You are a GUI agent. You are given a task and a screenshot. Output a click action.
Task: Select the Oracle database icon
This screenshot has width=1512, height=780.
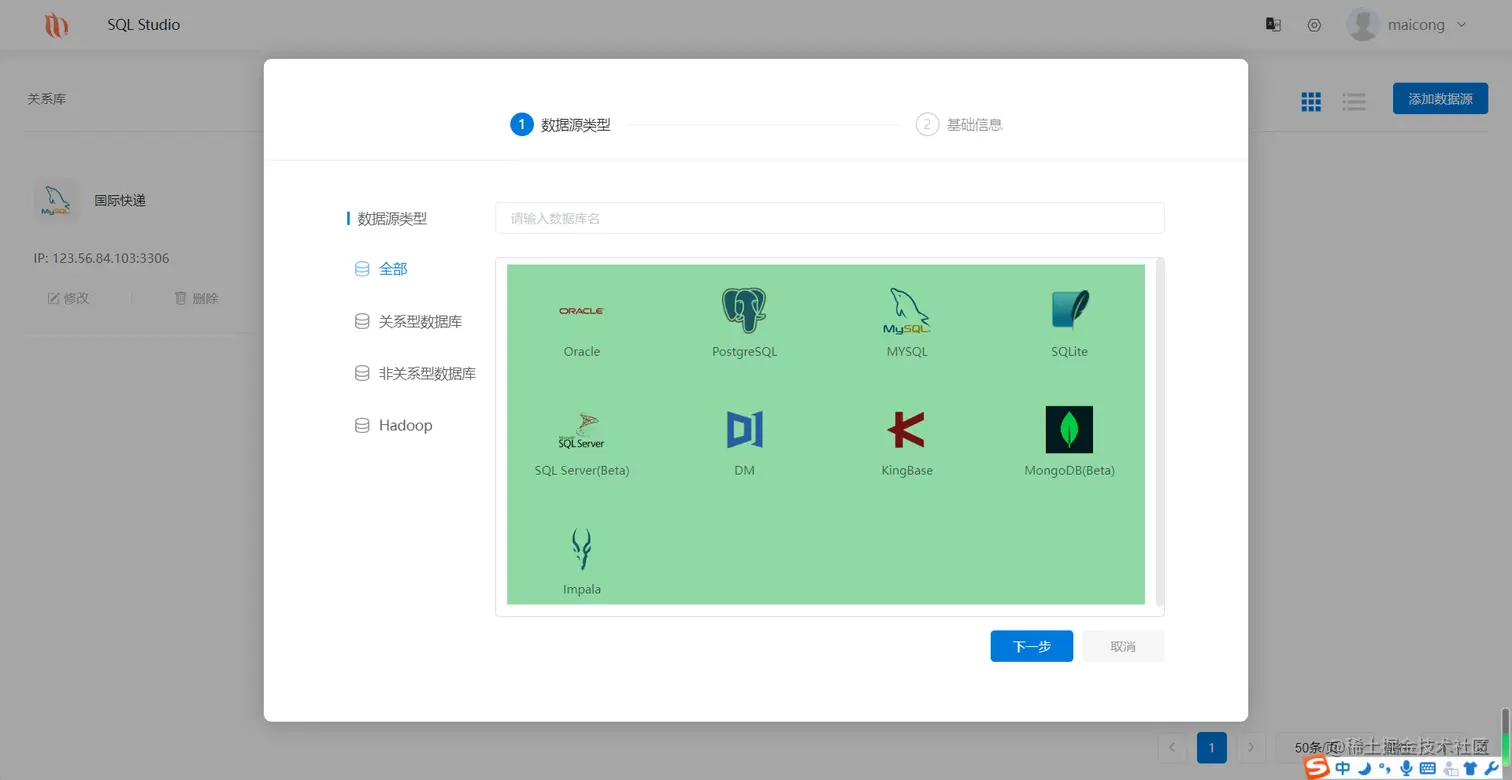pyautogui.click(x=581, y=311)
